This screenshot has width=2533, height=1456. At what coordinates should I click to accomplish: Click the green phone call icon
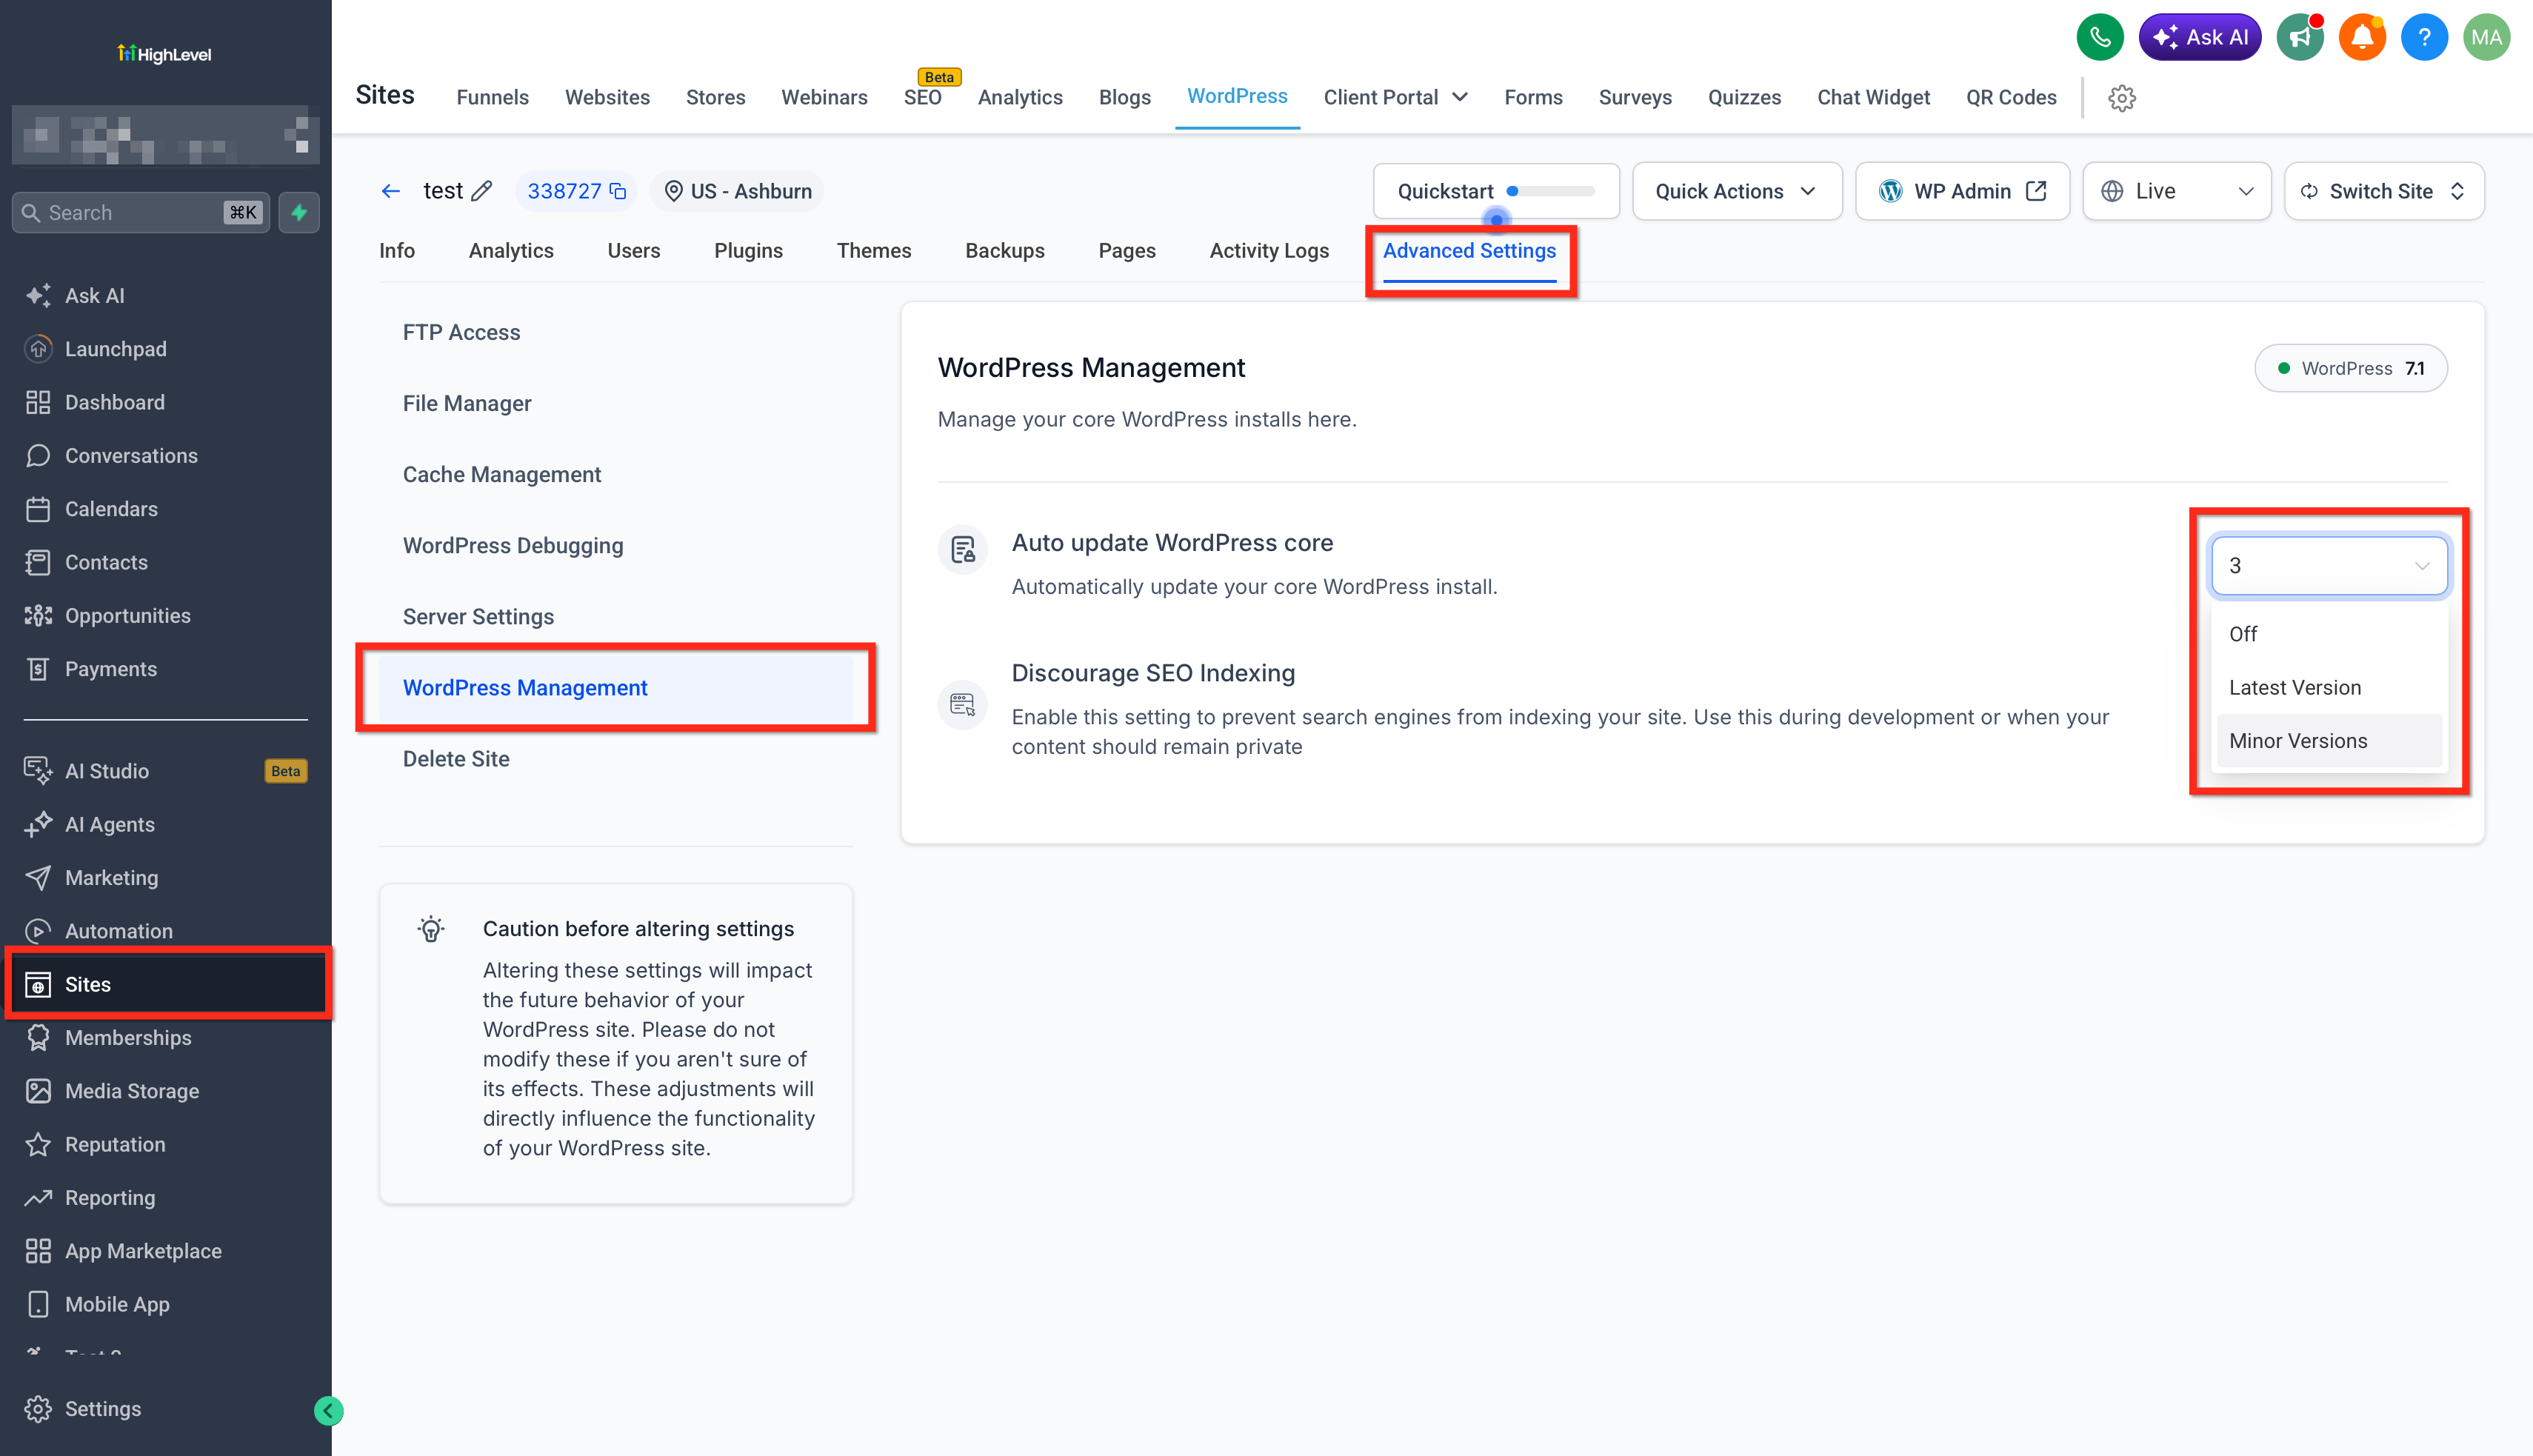coord(2099,38)
